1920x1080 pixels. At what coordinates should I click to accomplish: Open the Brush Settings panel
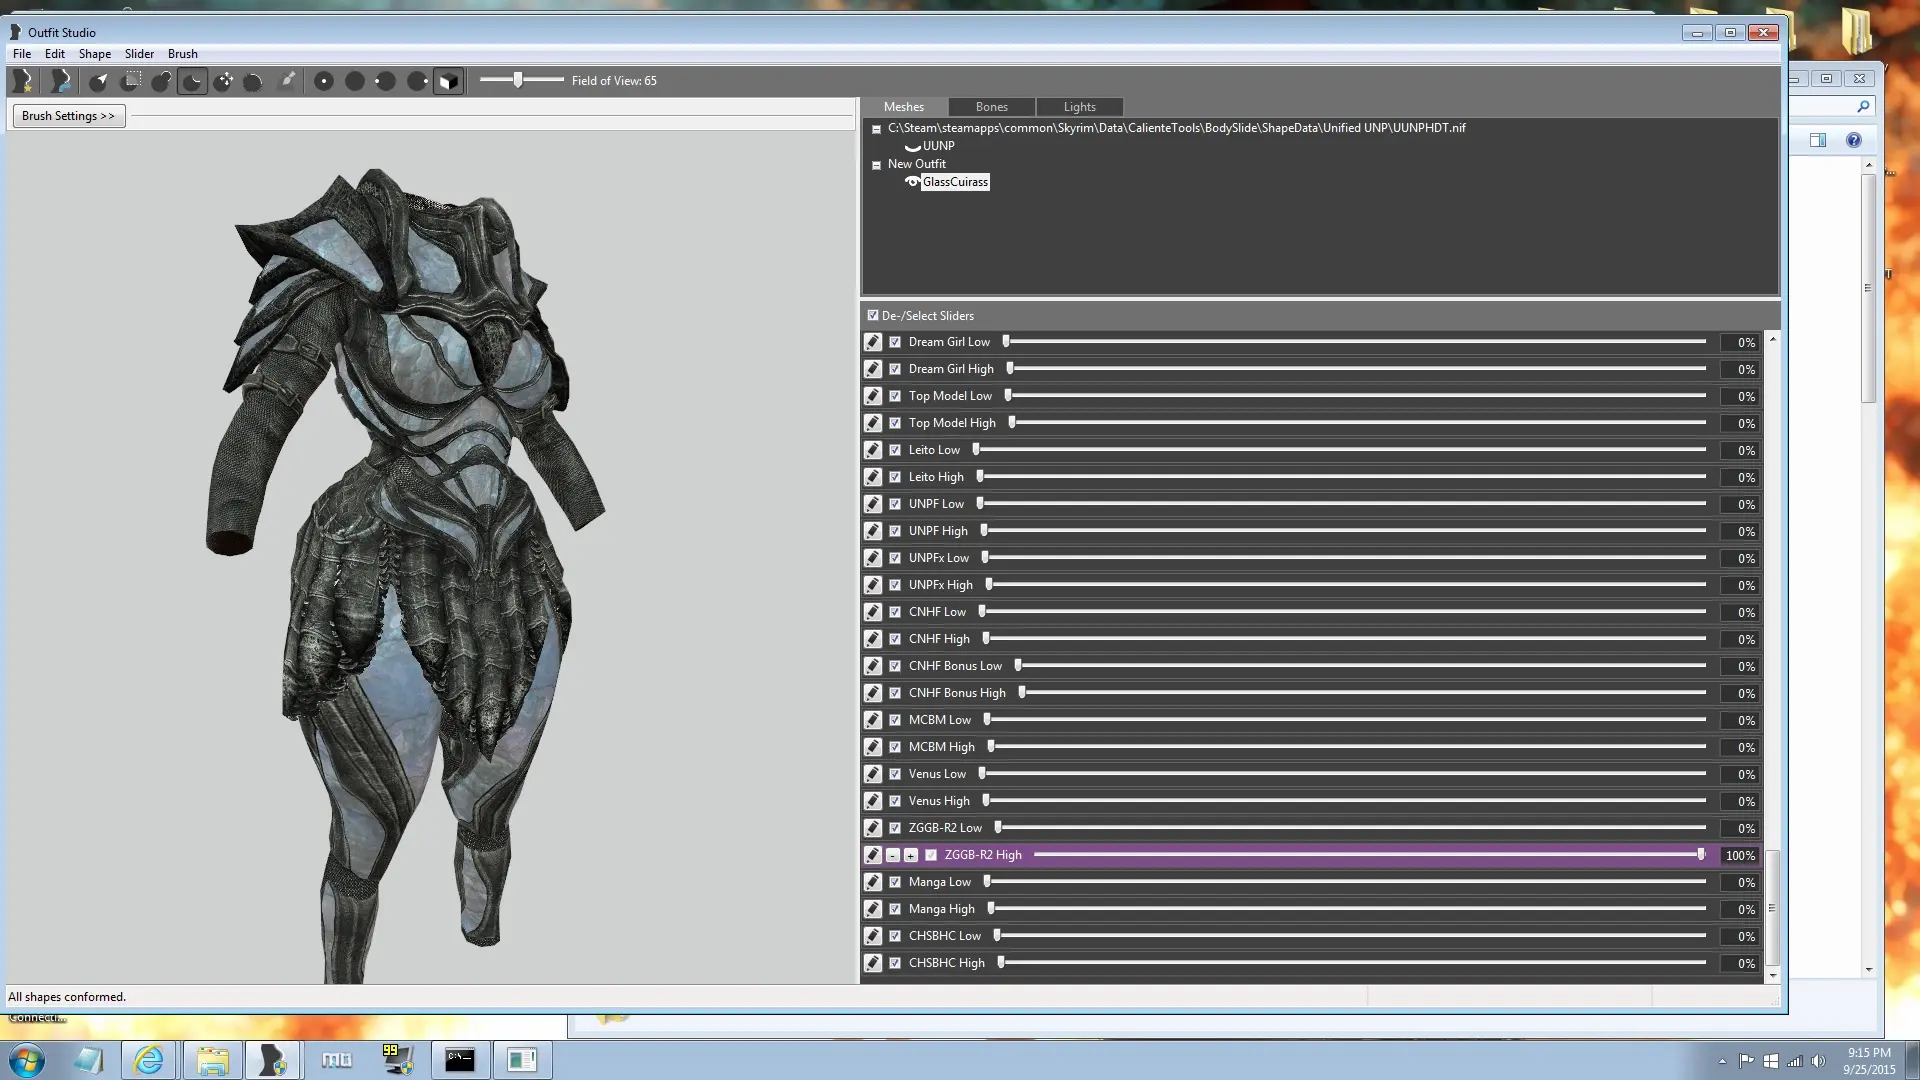67,115
